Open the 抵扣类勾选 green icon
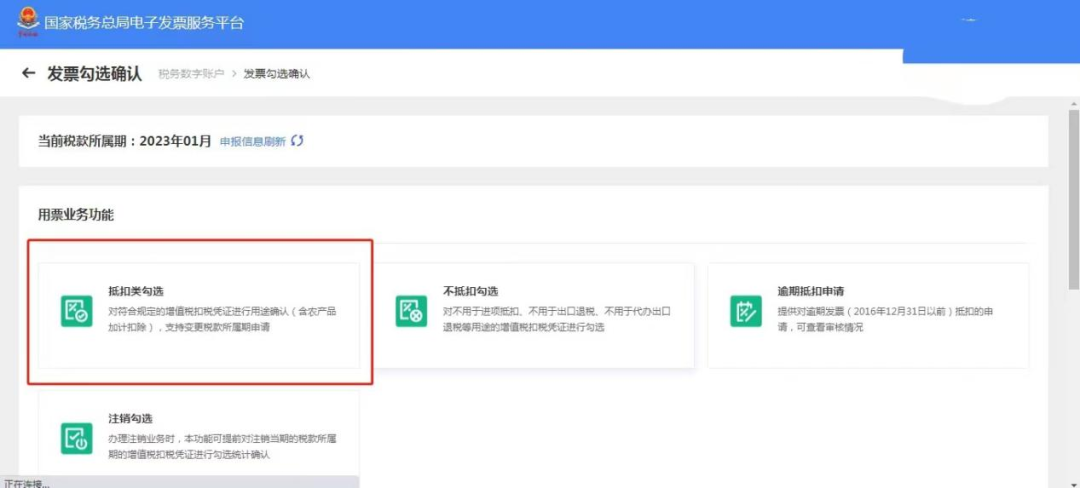Image resolution: width=1080 pixels, height=488 pixels. tap(76, 311)
